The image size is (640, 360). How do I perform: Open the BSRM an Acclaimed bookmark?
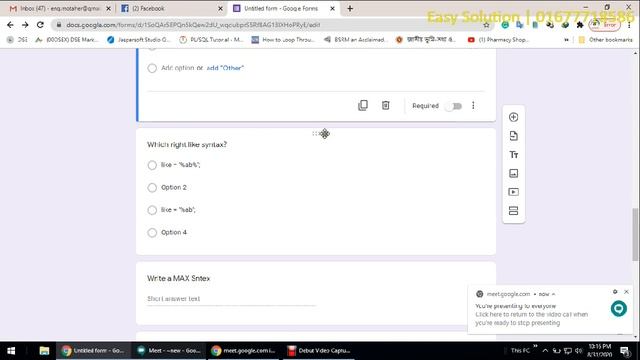pyautogui.click(x=355, y=40)
